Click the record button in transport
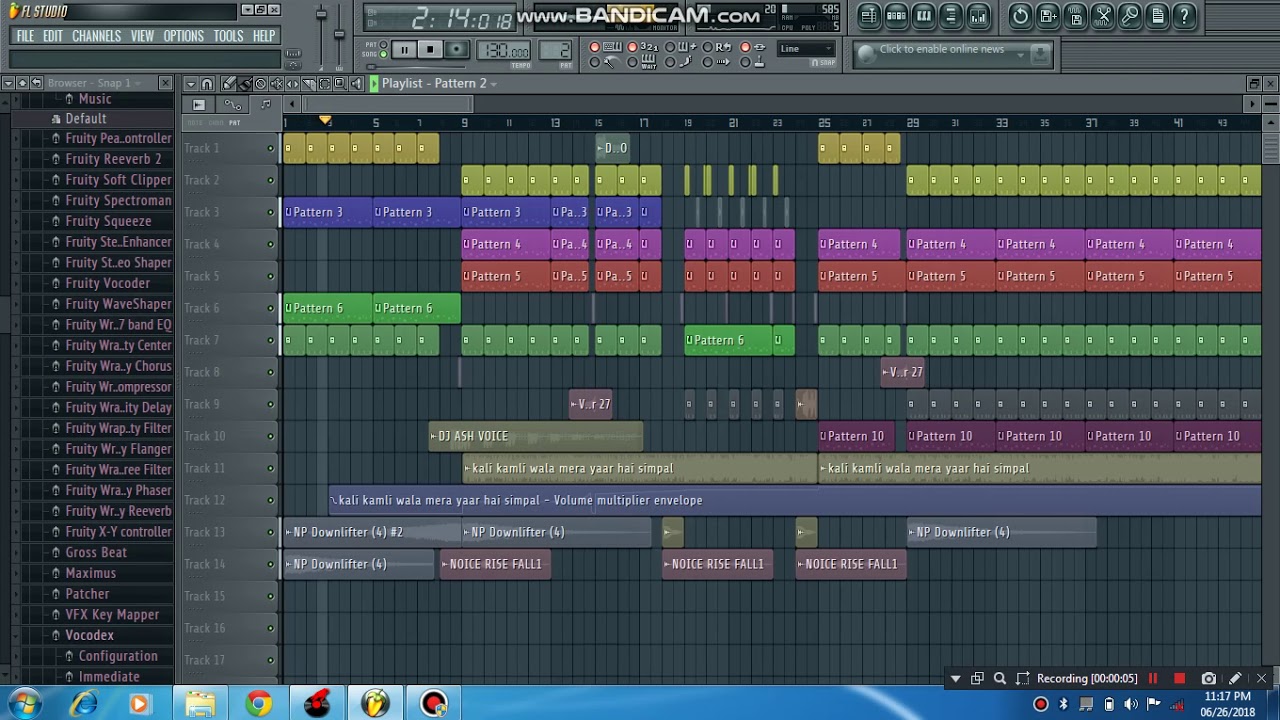The width and height of the screenshot is (1280, 720). 457,50
